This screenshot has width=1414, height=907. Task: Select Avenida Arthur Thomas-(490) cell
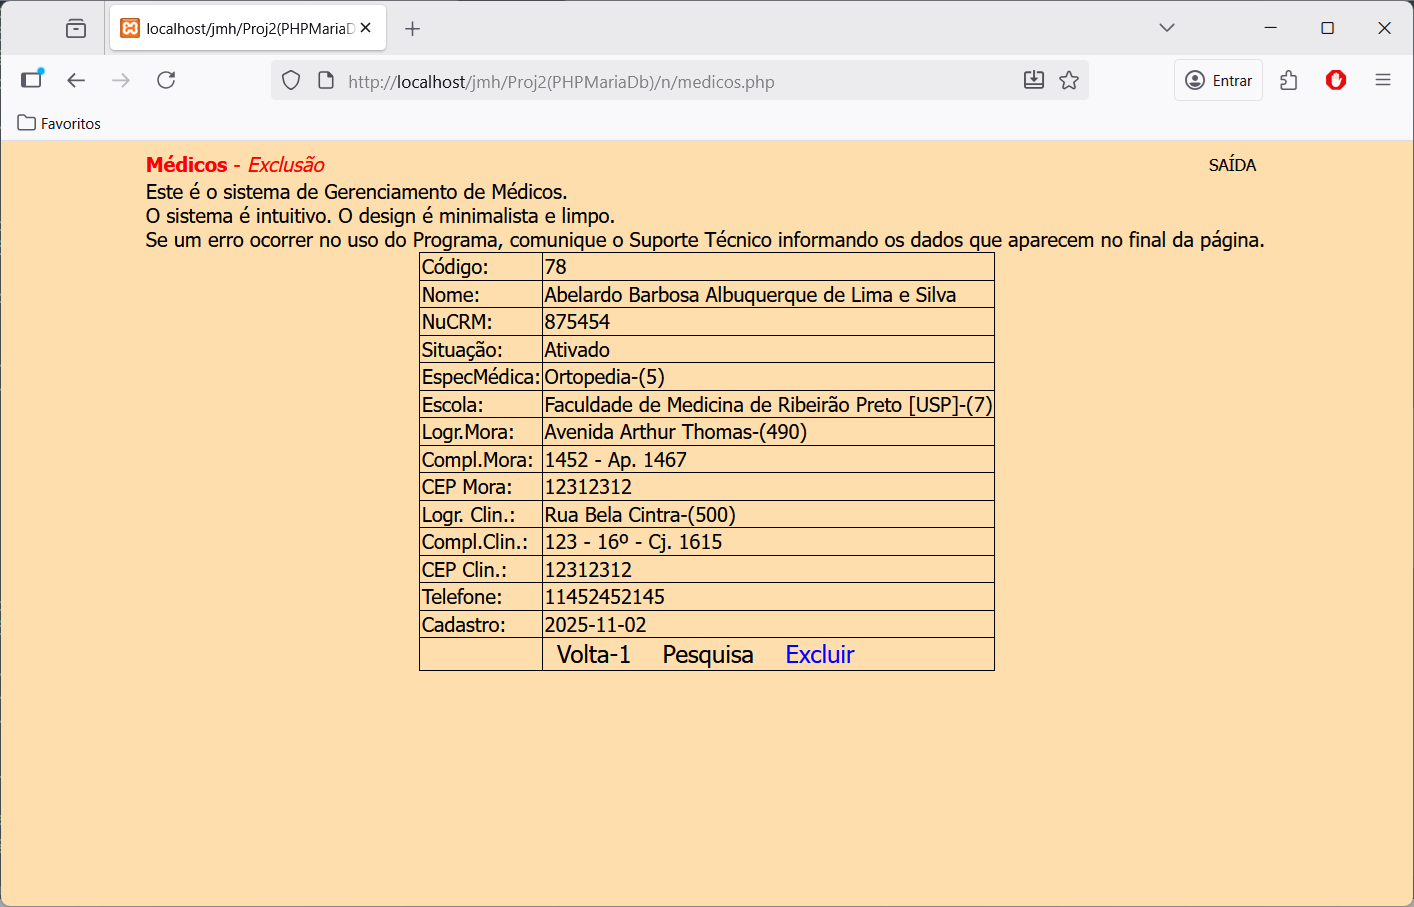(768, 432)
